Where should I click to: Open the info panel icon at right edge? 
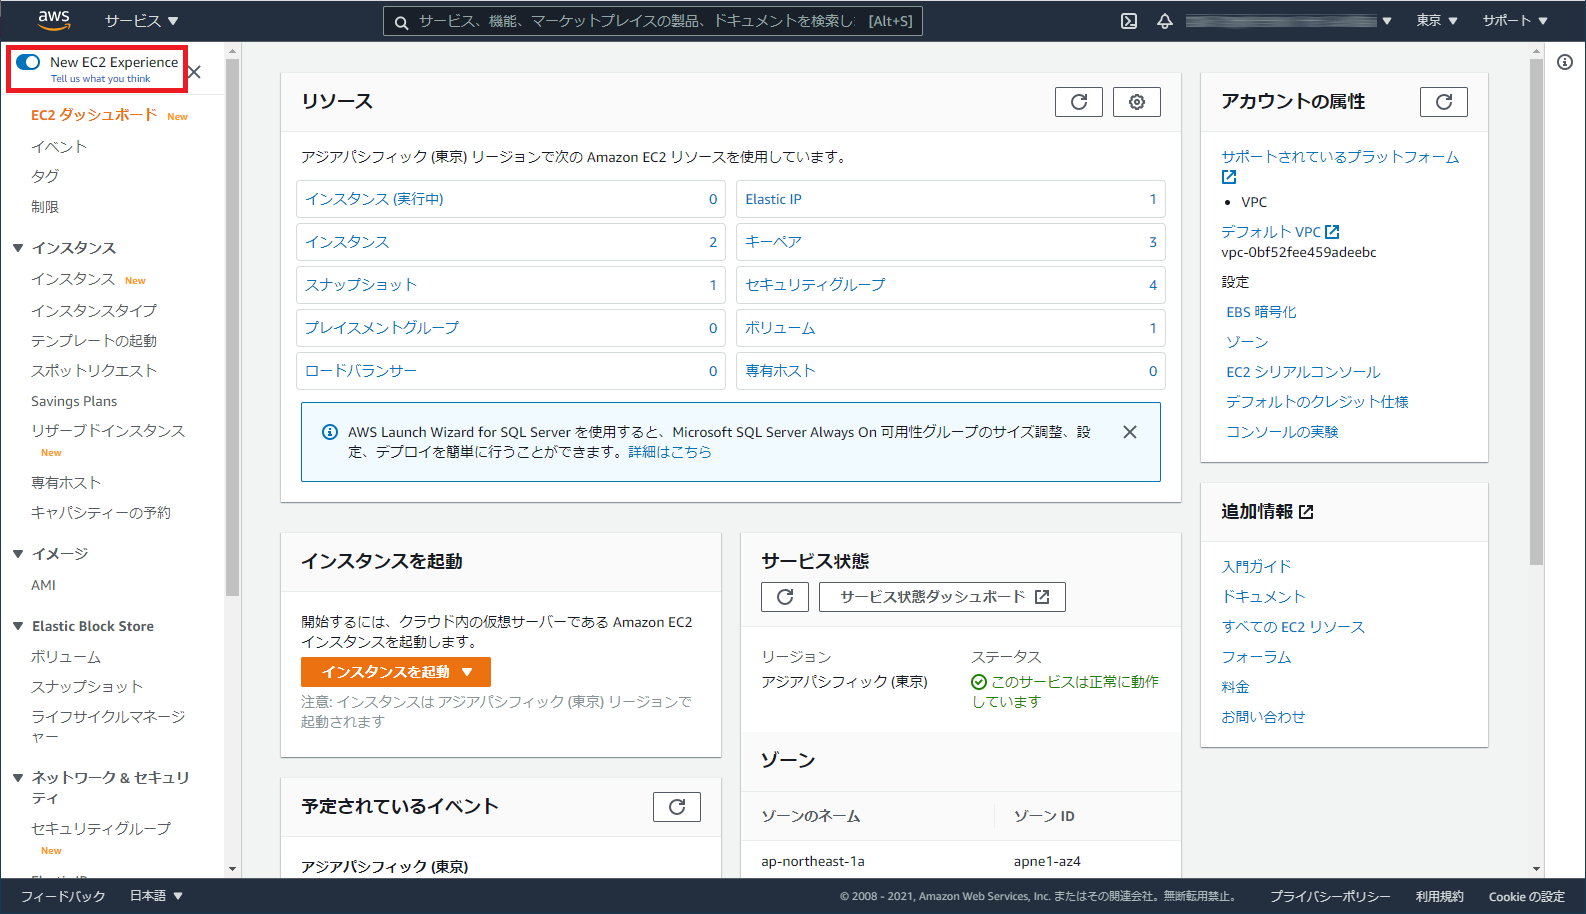click(1565, 62)
